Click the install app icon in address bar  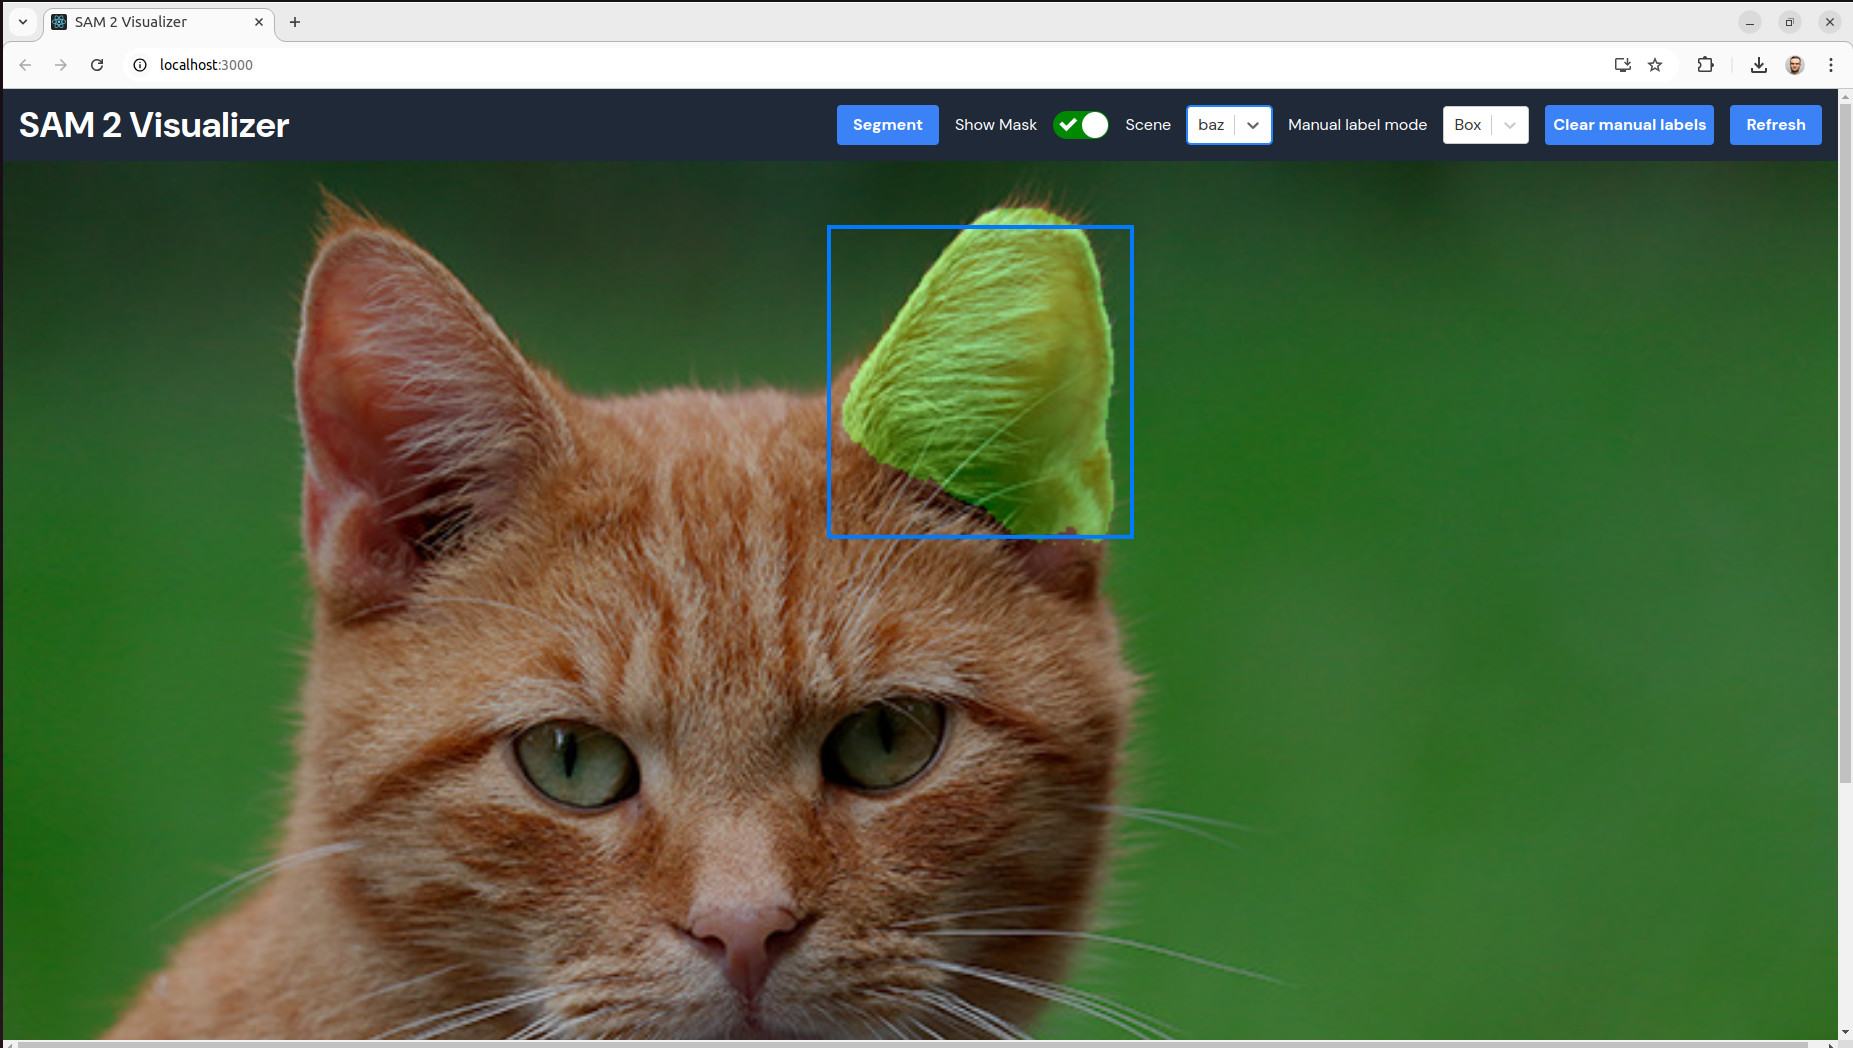[x=1622, y=65]
